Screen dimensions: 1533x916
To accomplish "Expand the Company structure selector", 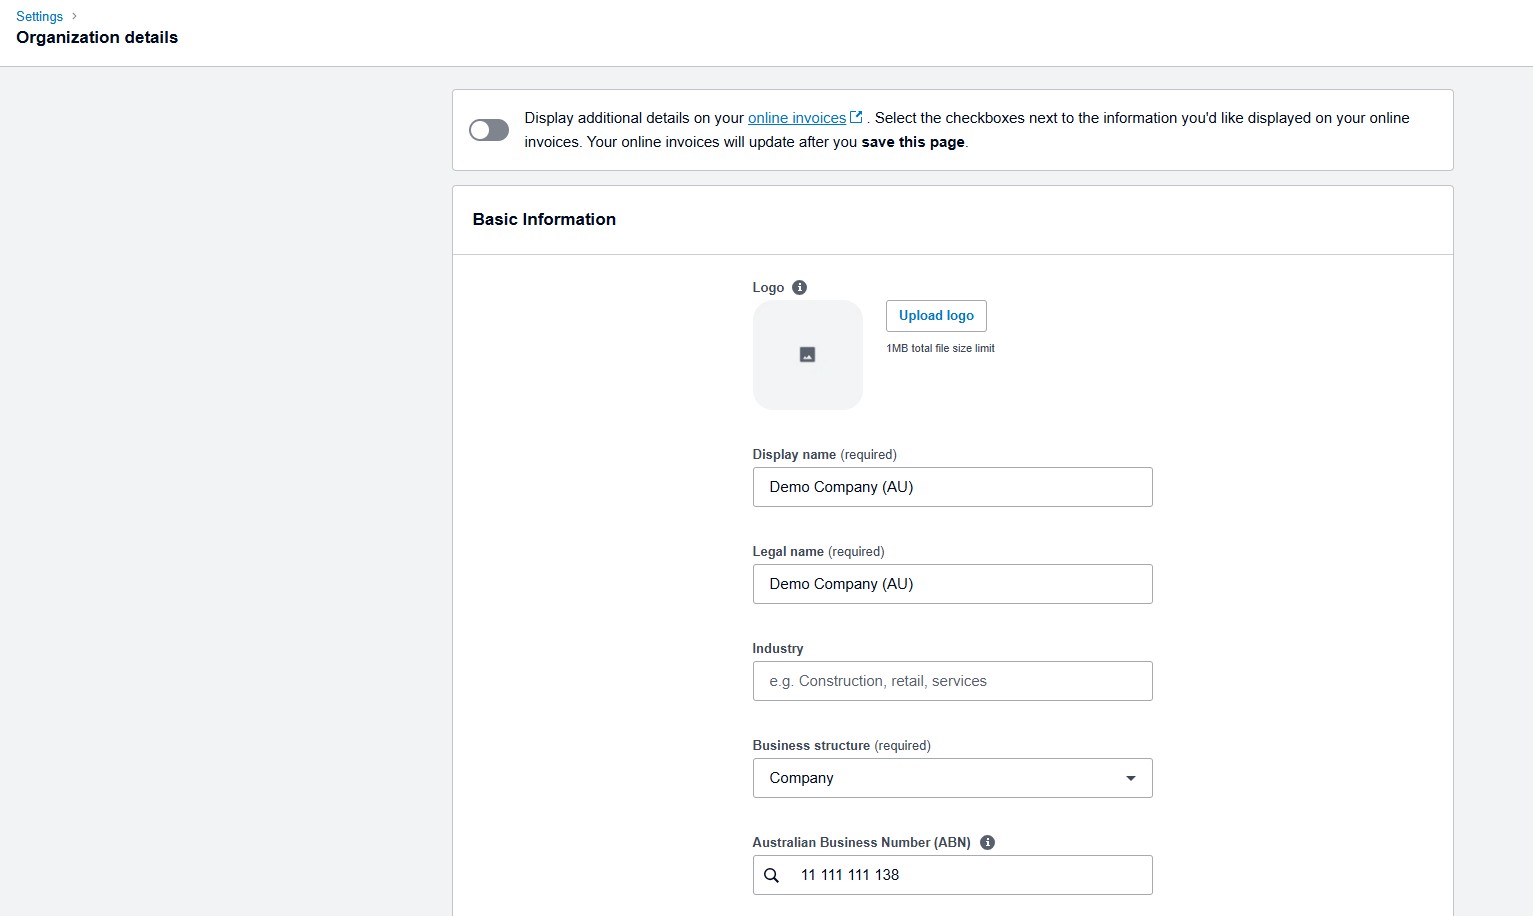I will [952, 777].
